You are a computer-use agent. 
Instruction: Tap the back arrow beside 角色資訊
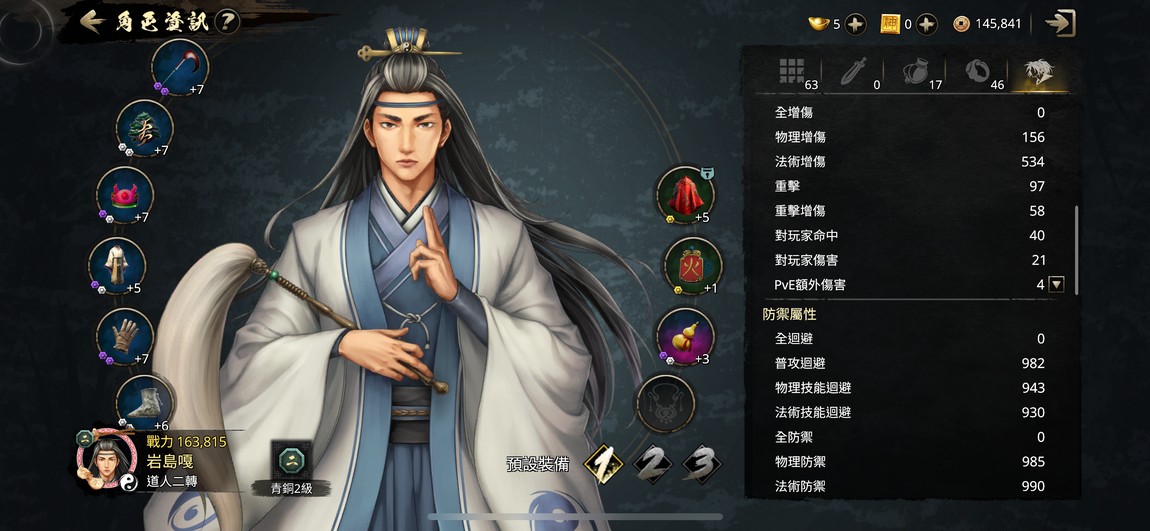pos(92,21)
